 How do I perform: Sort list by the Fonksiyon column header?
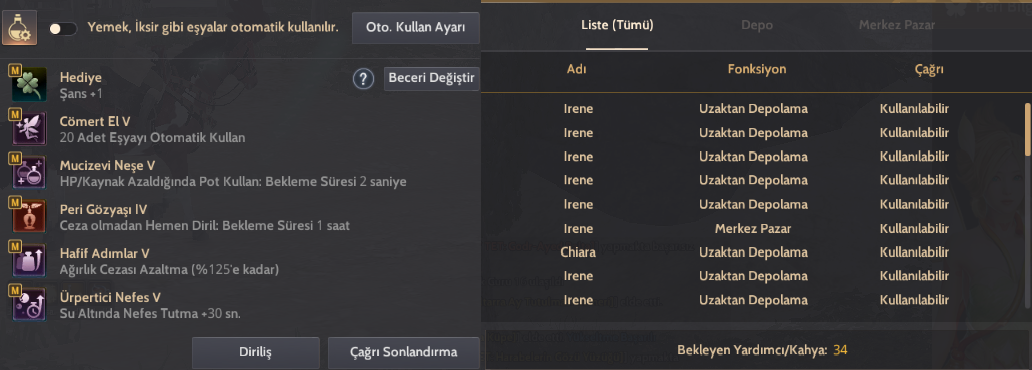pos(756,69)
